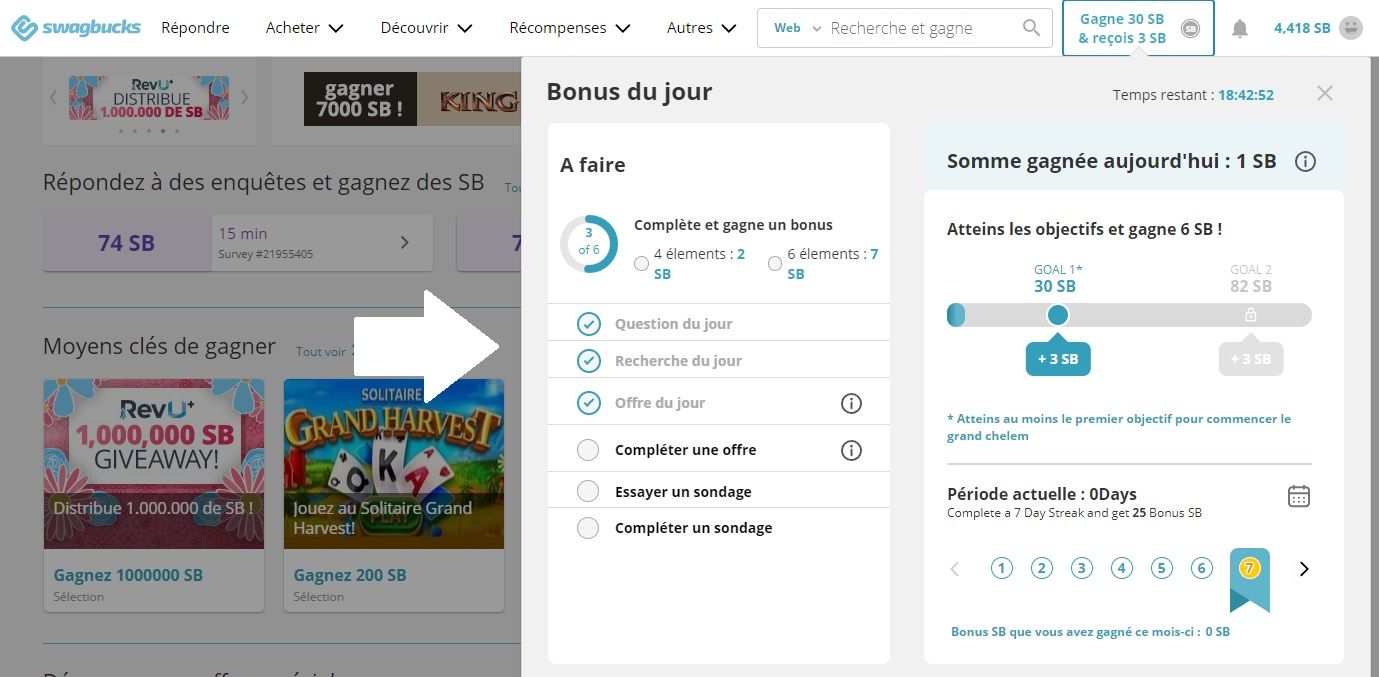Click info icon next to Compléter une offre
Image resolution: width=1379 pixels, height=677 pixels.
click(x=851, y=450)
